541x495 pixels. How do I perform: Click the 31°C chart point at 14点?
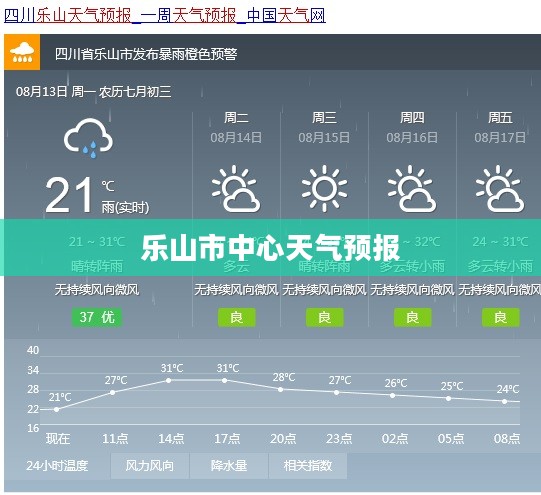click(168, 380)
